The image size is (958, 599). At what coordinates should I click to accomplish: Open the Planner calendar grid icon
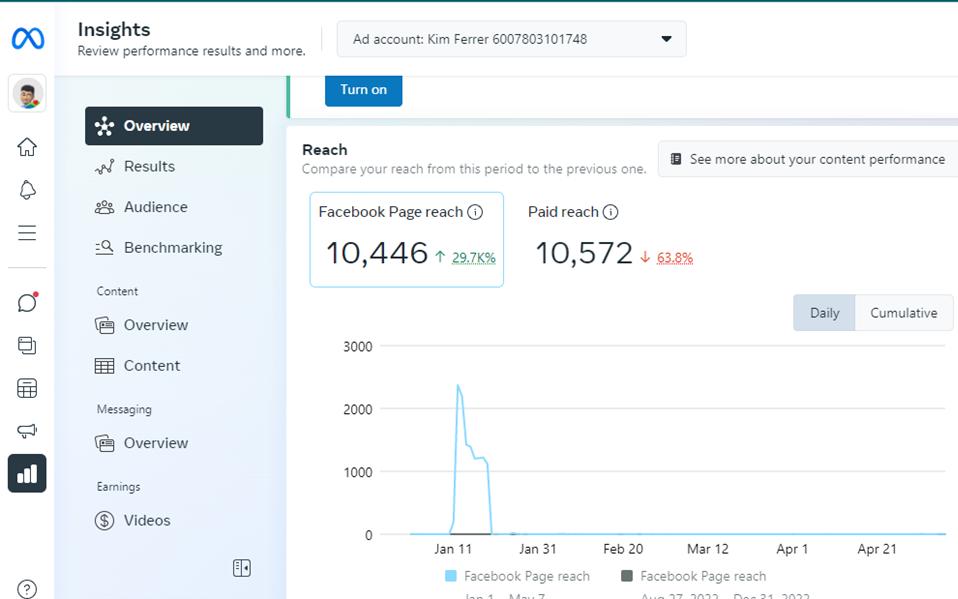[27, 388]
